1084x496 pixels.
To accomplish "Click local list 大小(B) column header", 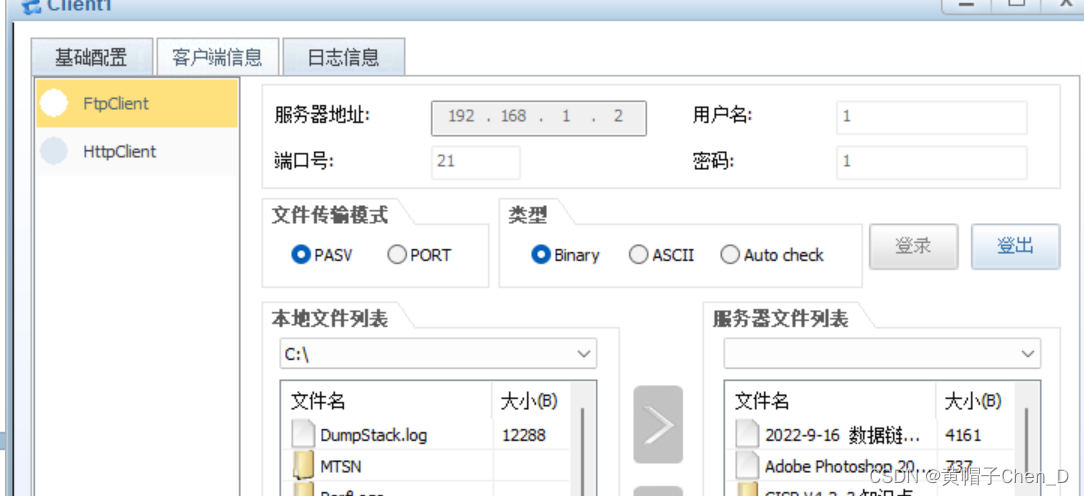I will point(530,401).
